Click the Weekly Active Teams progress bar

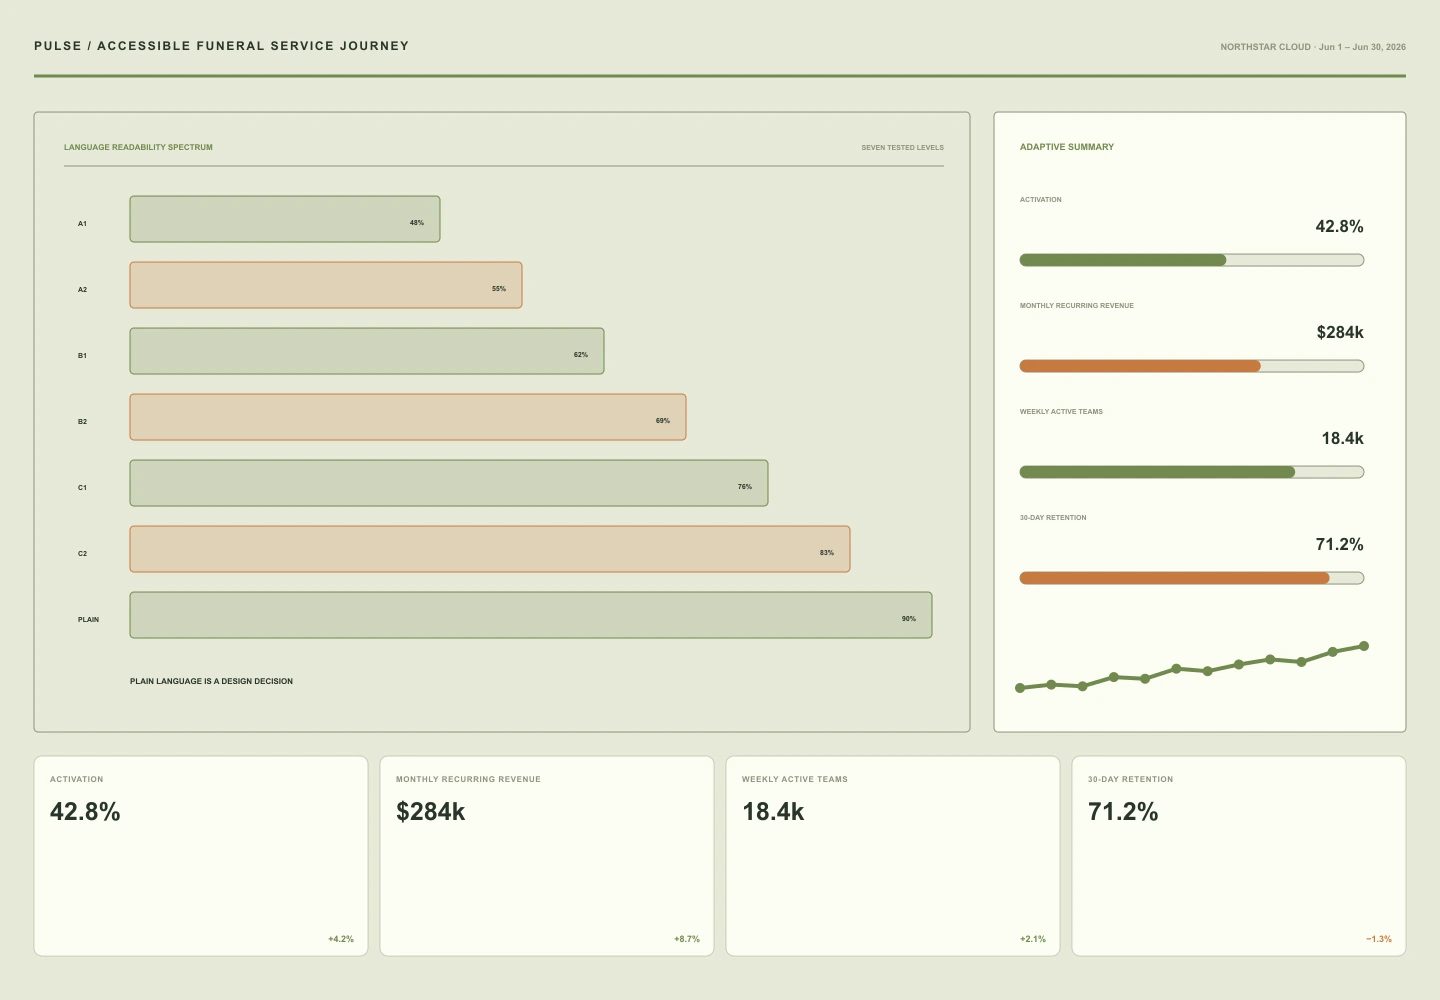[1192, 472]
